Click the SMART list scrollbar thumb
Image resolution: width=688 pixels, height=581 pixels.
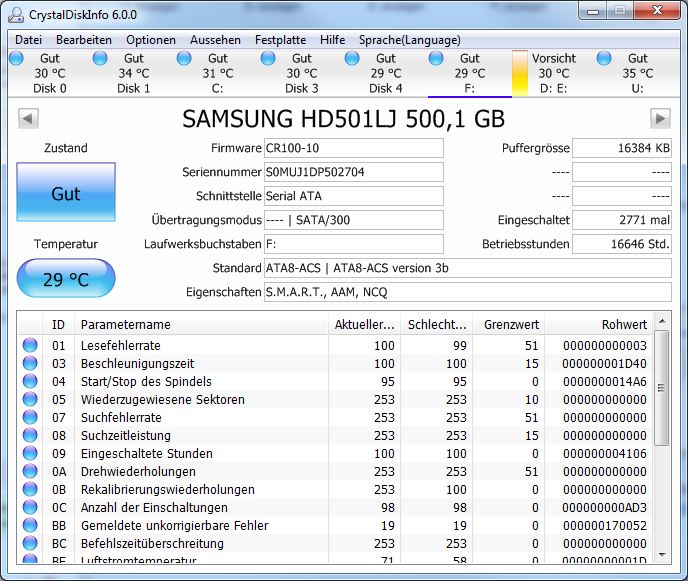662,388
